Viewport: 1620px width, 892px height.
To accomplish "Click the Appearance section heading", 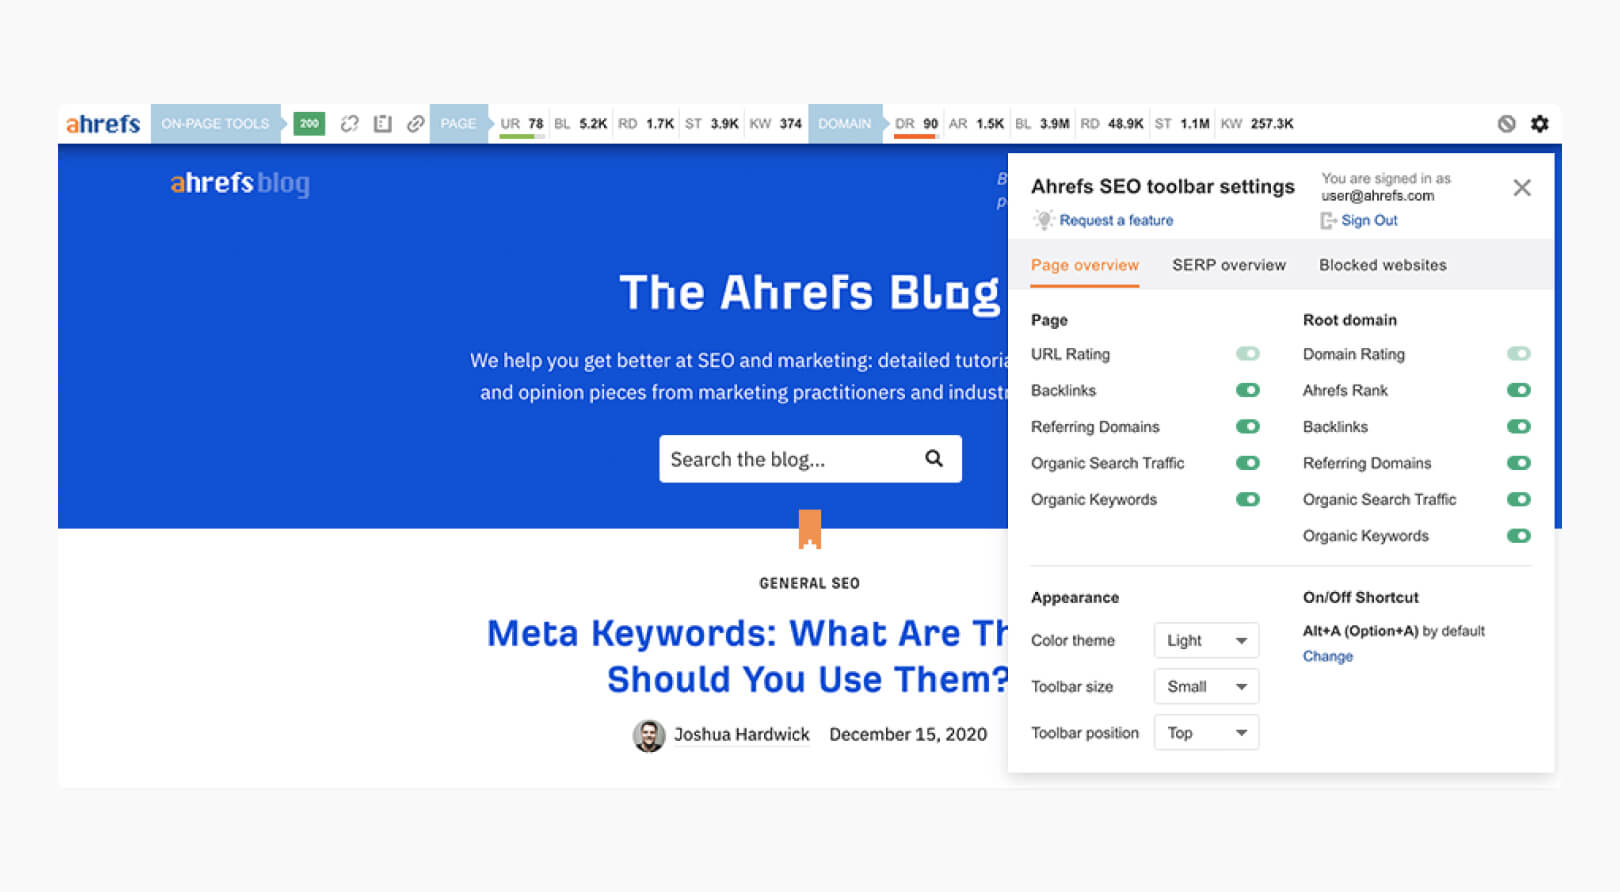I will coord(1075,597).
